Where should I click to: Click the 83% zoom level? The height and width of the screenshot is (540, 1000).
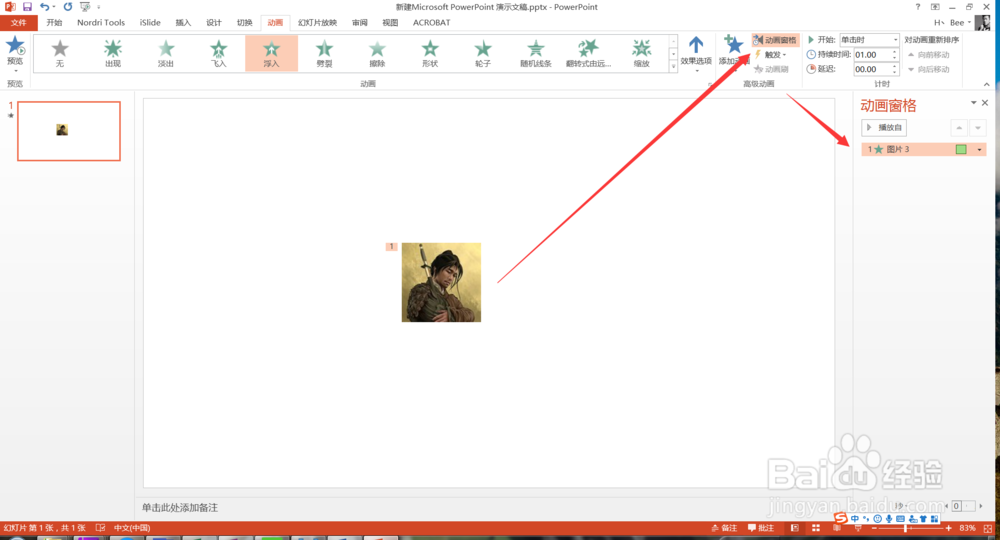click(x=967, y=529)
